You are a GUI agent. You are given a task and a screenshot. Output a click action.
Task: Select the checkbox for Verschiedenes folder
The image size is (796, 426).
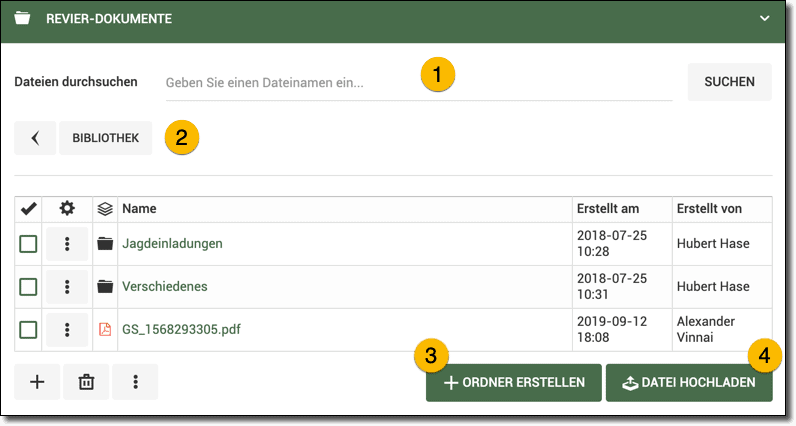tap(29, 287)
